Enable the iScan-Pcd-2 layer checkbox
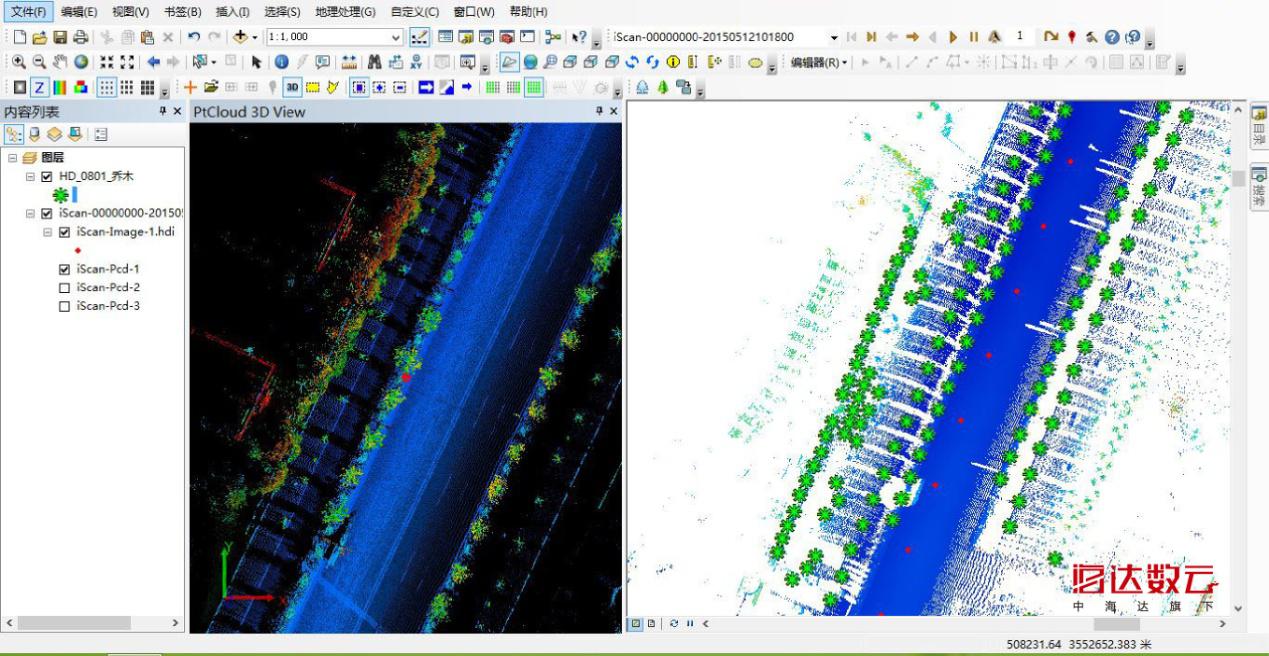Image resolution: width=1269 pixels, height=656 pixels. (65, 288)
